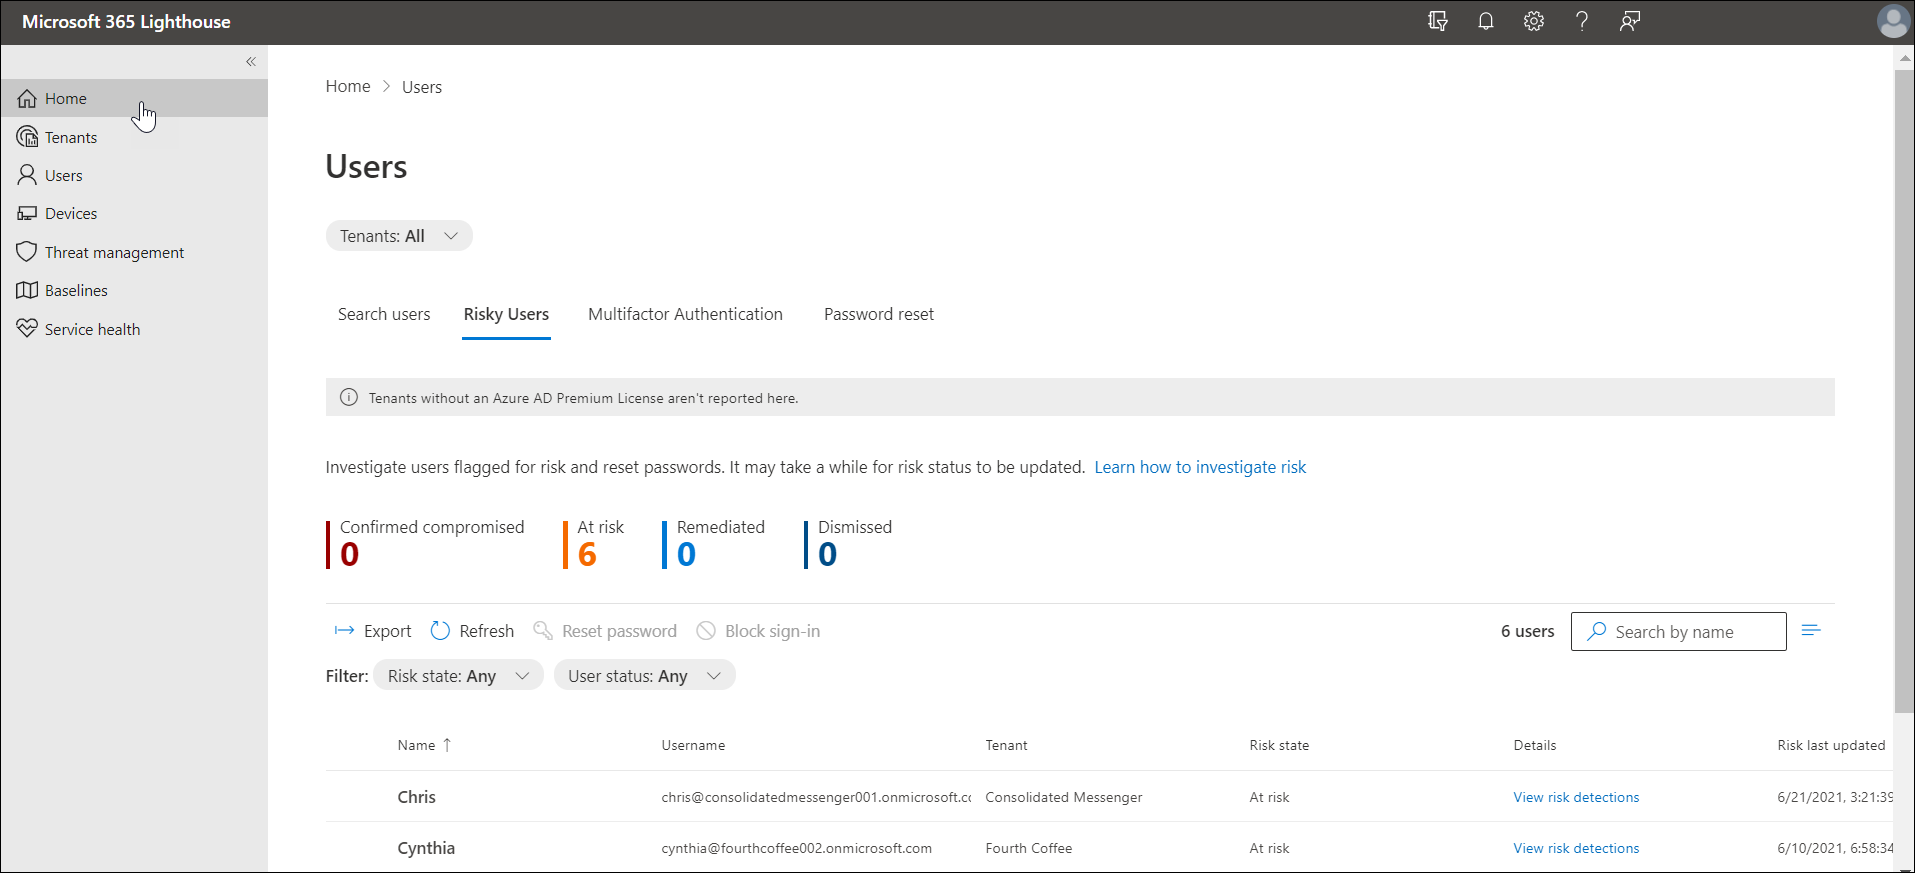Click the Users breadcrumb text
Viewport: 1915px width, 873px height.
coord(422,87)
